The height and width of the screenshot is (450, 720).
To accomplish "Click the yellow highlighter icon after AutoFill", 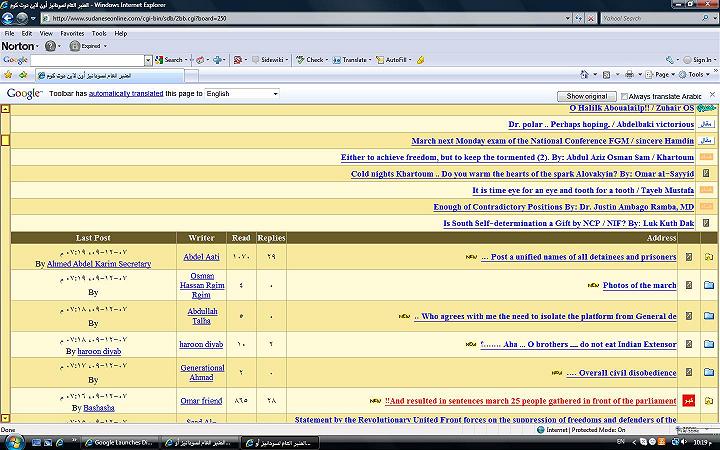I will [420, 60].
